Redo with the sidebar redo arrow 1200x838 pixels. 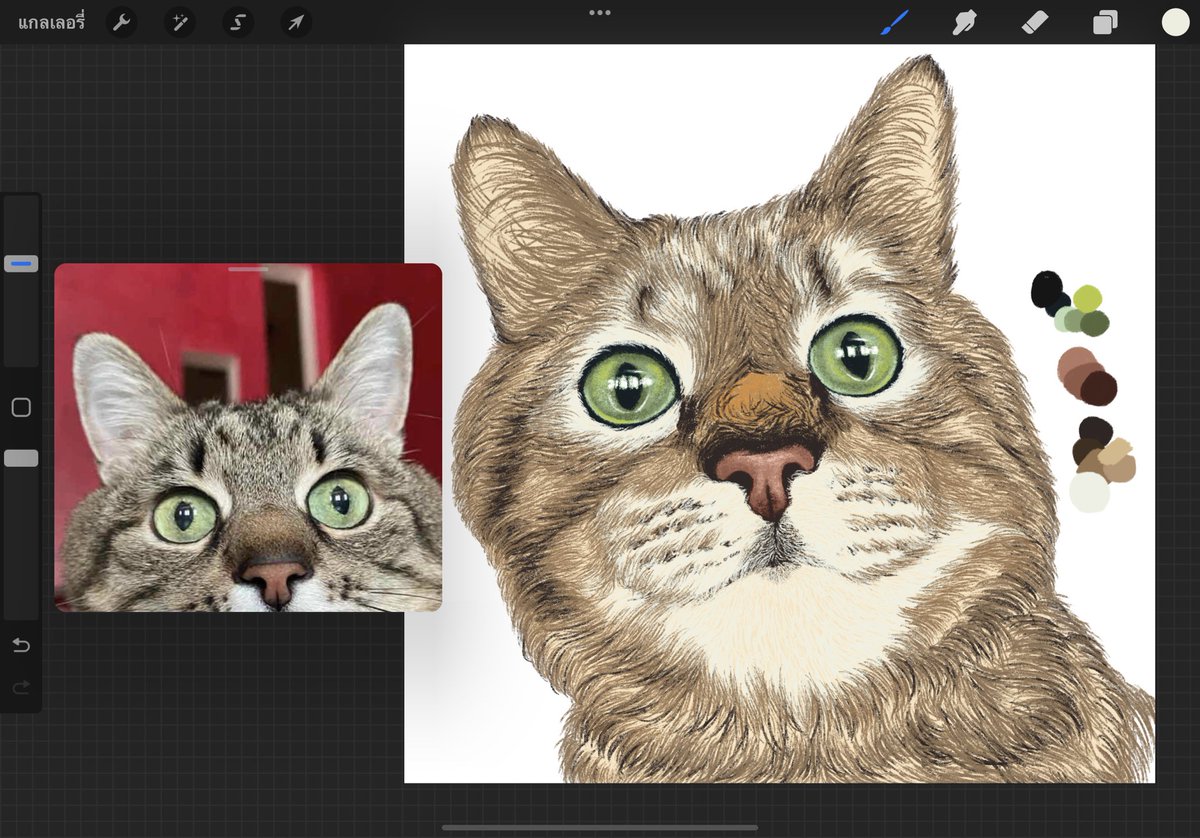[x=21, y=688]
